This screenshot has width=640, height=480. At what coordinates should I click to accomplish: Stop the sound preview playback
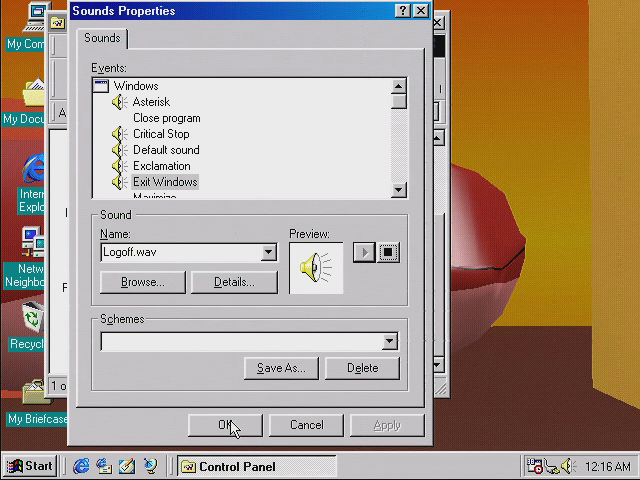click(388, 252)
